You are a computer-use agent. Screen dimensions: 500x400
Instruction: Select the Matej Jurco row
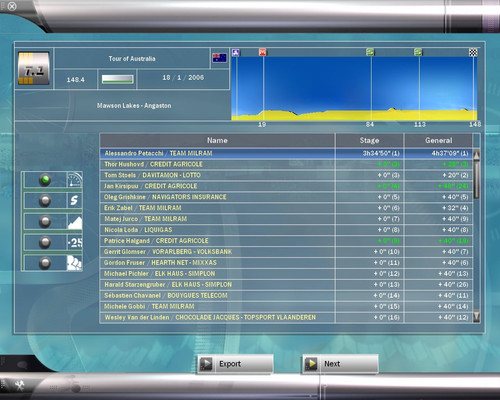(x=286, y=219)
